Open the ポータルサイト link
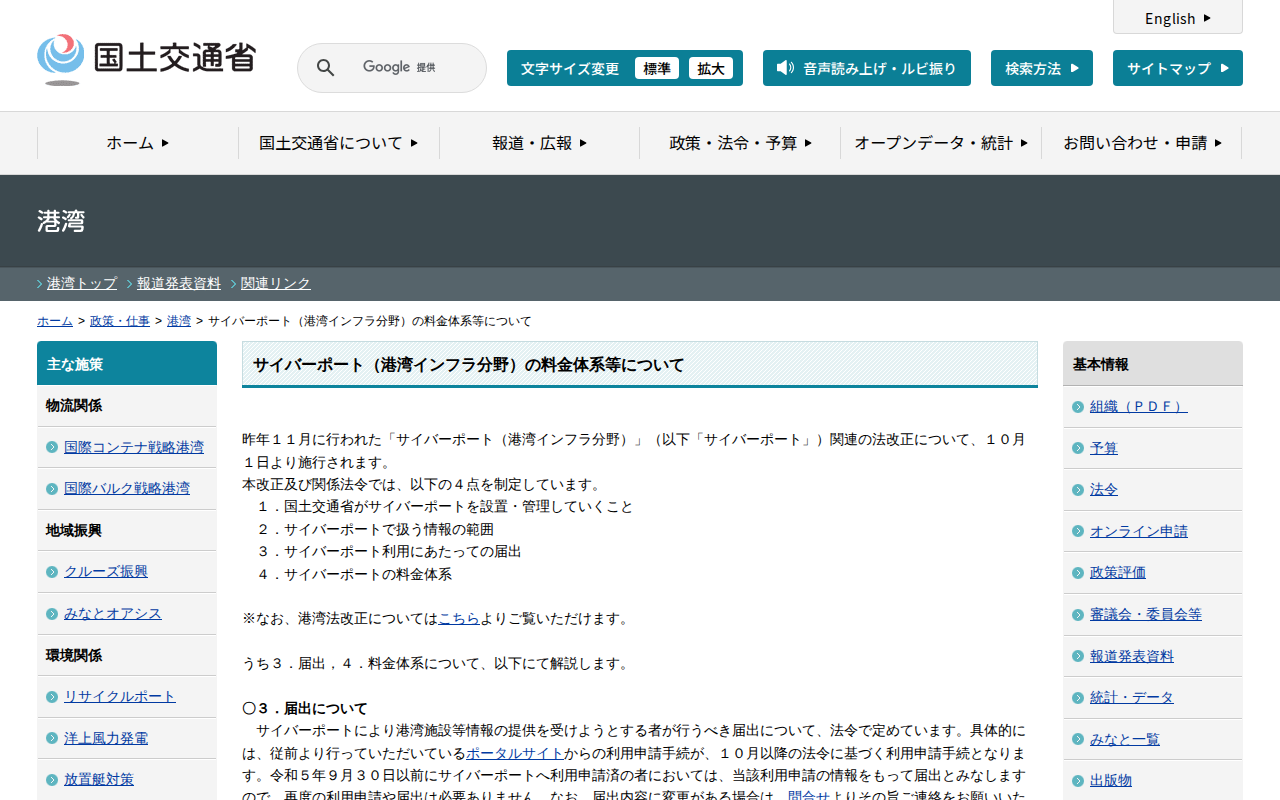Screen dimensions: 1280x800 pyautogui.click(x=515, y=754)
